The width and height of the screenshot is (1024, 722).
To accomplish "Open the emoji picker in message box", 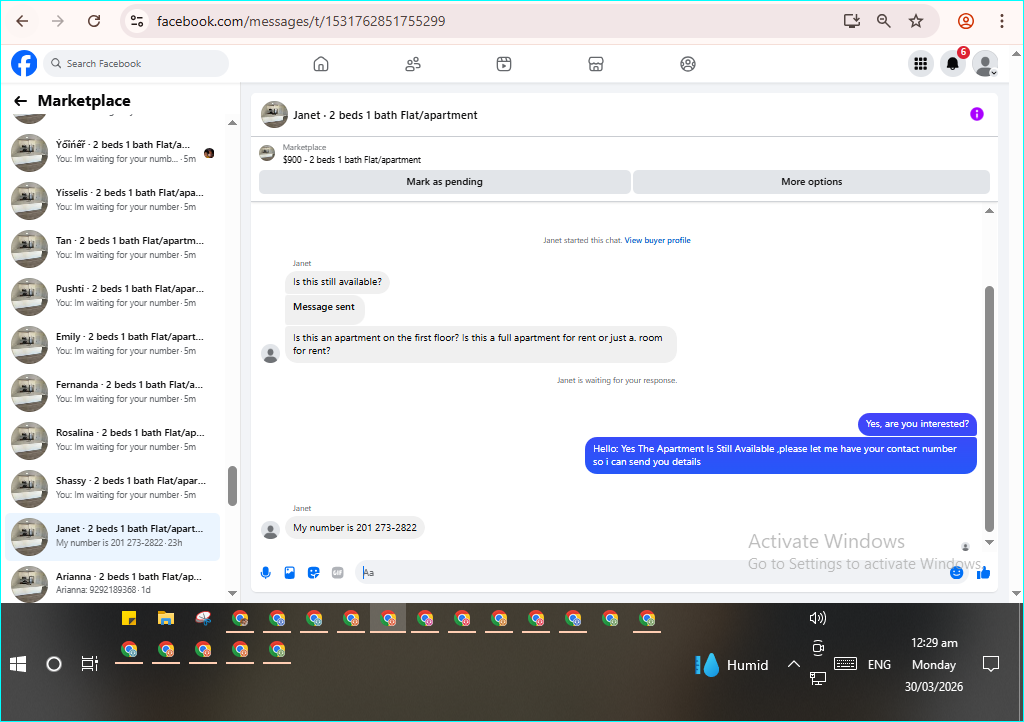I will 956,573.
